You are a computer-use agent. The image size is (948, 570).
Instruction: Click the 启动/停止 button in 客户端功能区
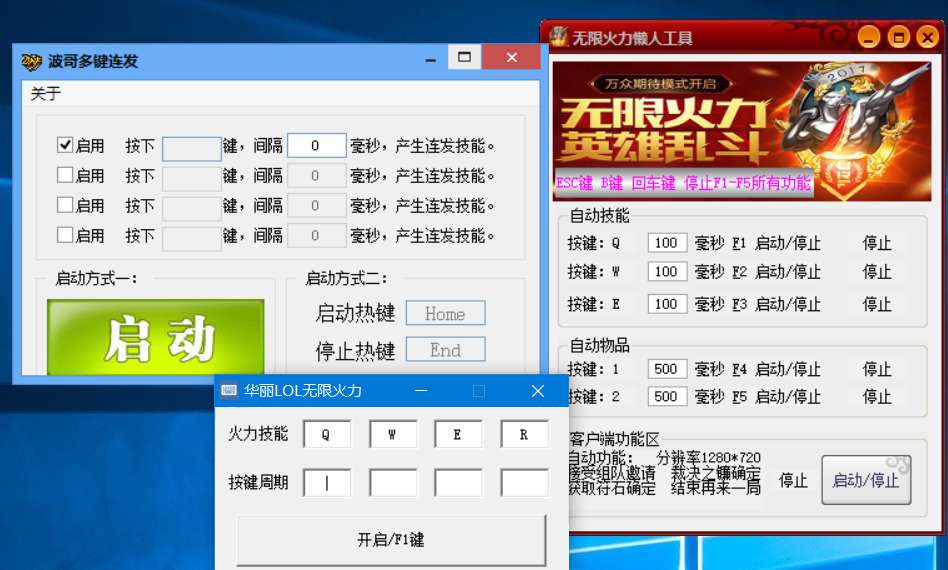(866, 481)
